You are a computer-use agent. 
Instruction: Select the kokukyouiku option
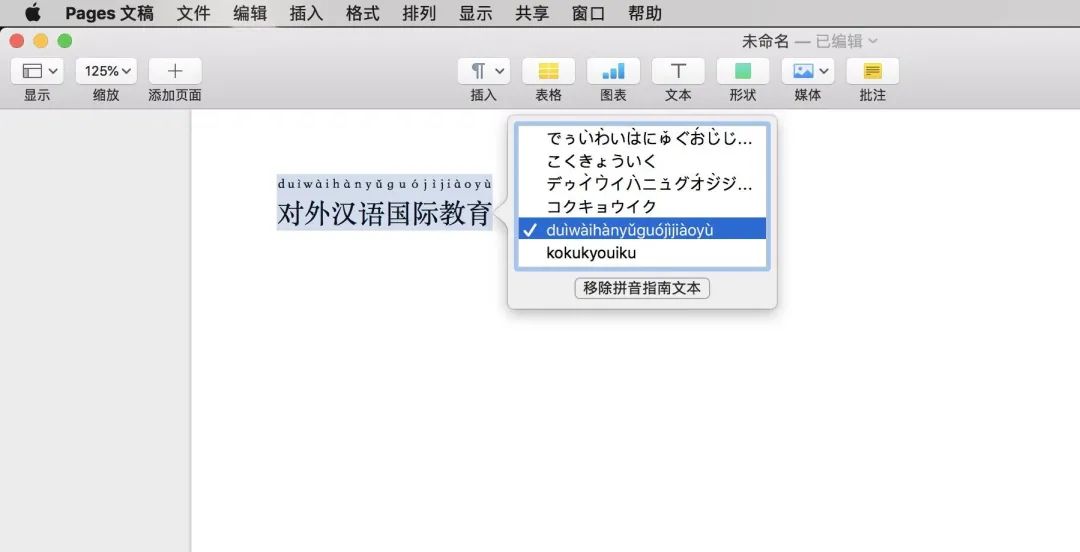(x=642, y=252)
